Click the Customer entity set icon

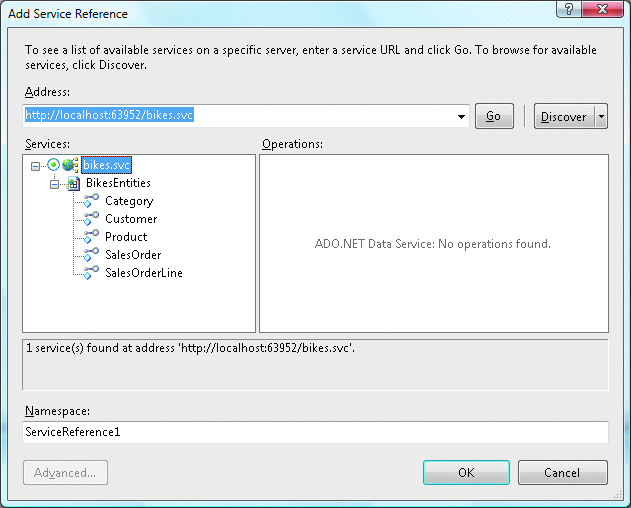(x=91, y=219)
